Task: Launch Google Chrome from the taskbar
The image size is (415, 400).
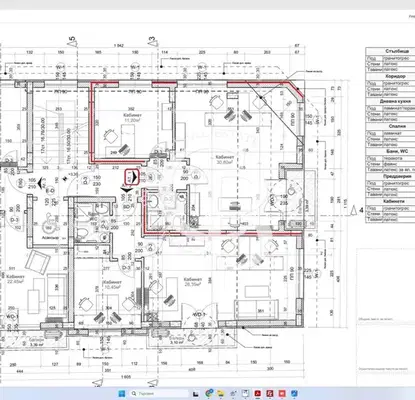Action: click(x=209, y=394)
